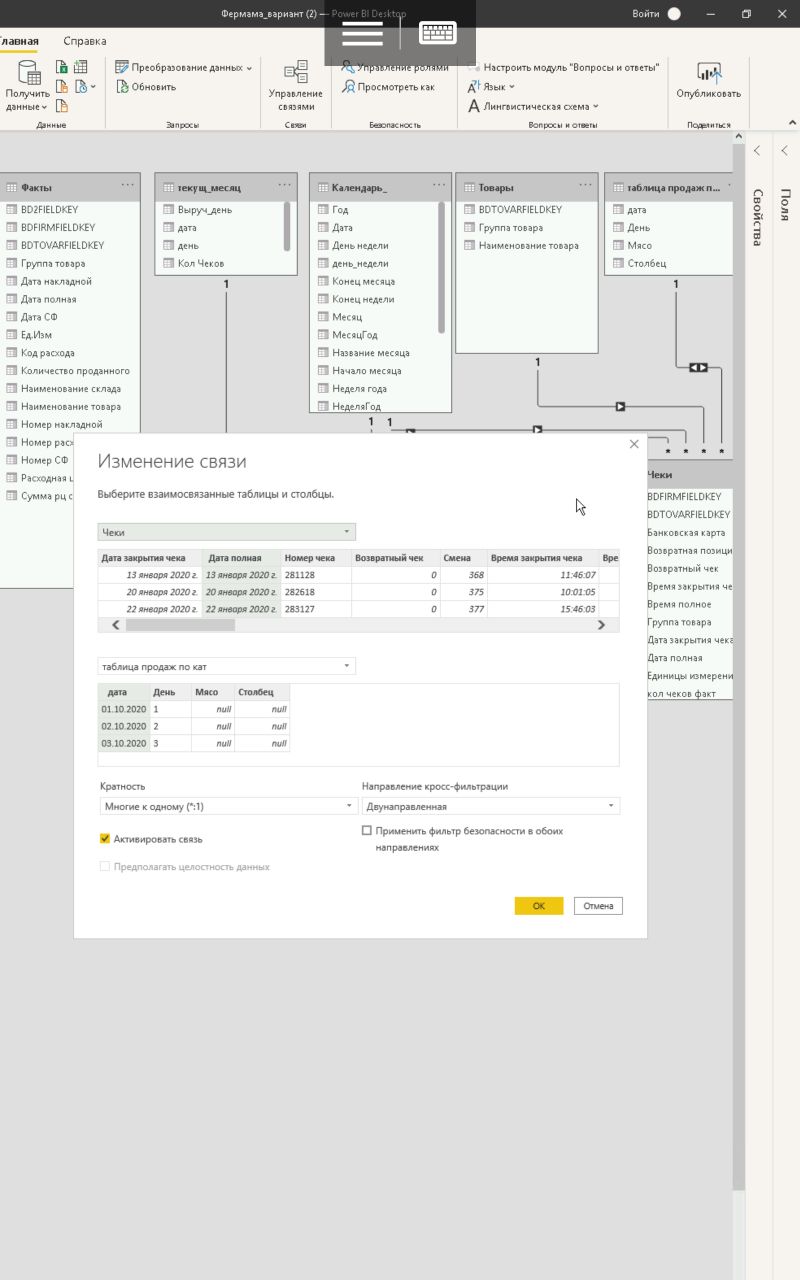Open the таблица продаж по кат dropdown
Screen dimensions: 800x1280
tap(227, 666)
